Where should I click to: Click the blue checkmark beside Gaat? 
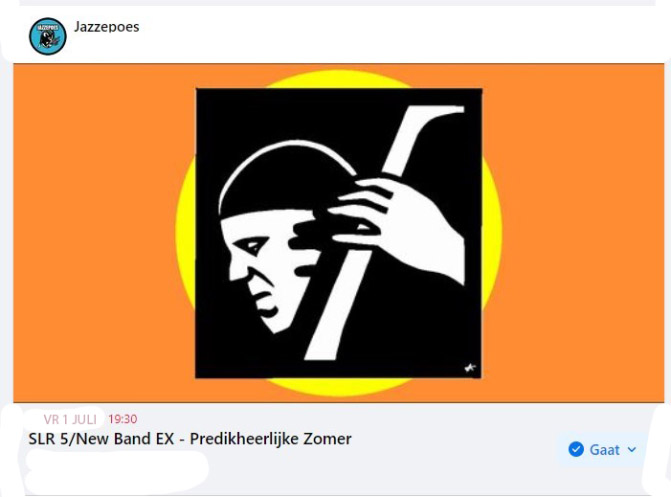(576, 449)
